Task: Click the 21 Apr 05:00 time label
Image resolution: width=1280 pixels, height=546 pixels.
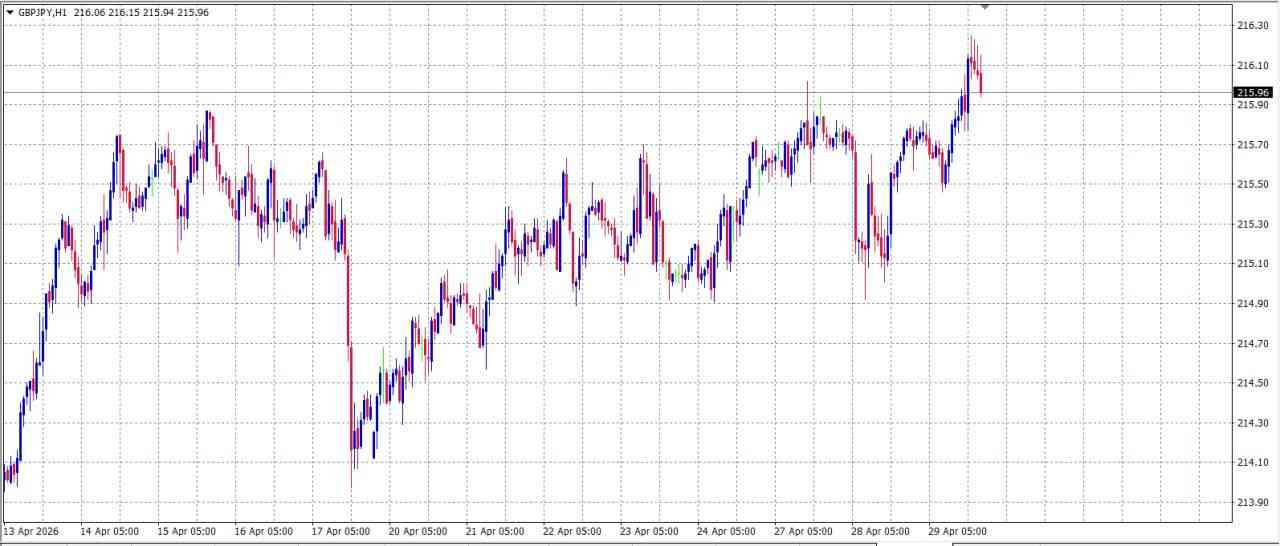Action: [x=495, y=531]
